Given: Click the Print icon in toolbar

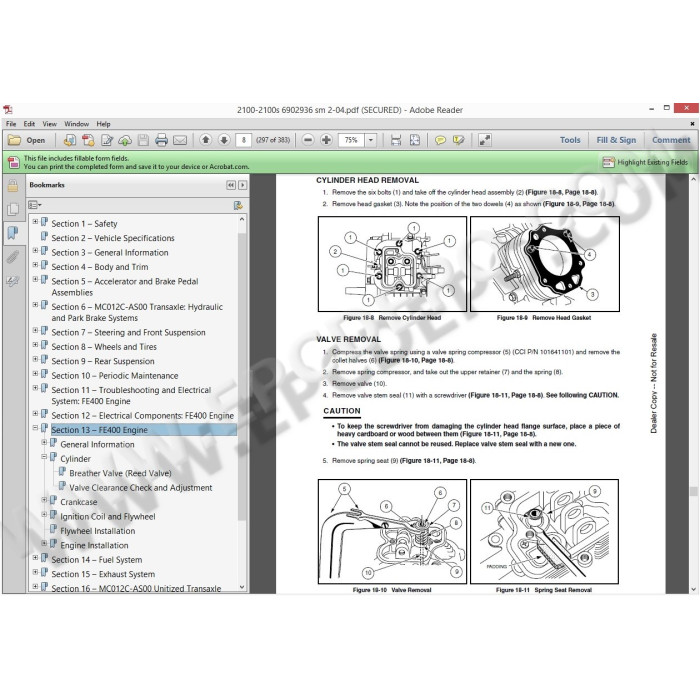Looking at the screenshot, I should (x=161, y=140).
